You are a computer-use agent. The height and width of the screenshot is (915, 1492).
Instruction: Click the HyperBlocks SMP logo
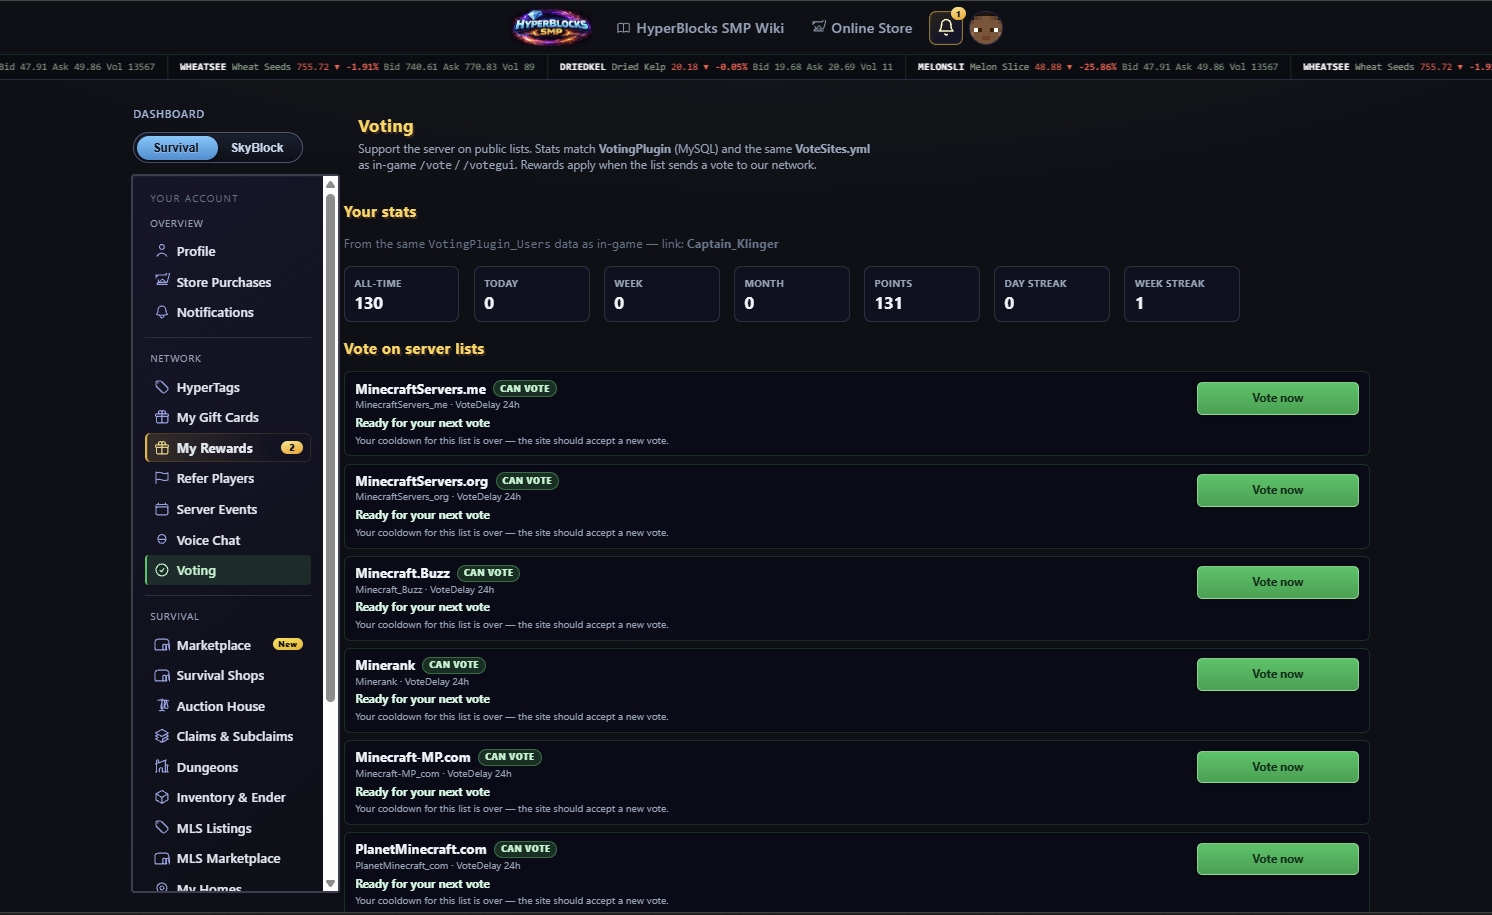pyautogui.click(x=551, y=28)
